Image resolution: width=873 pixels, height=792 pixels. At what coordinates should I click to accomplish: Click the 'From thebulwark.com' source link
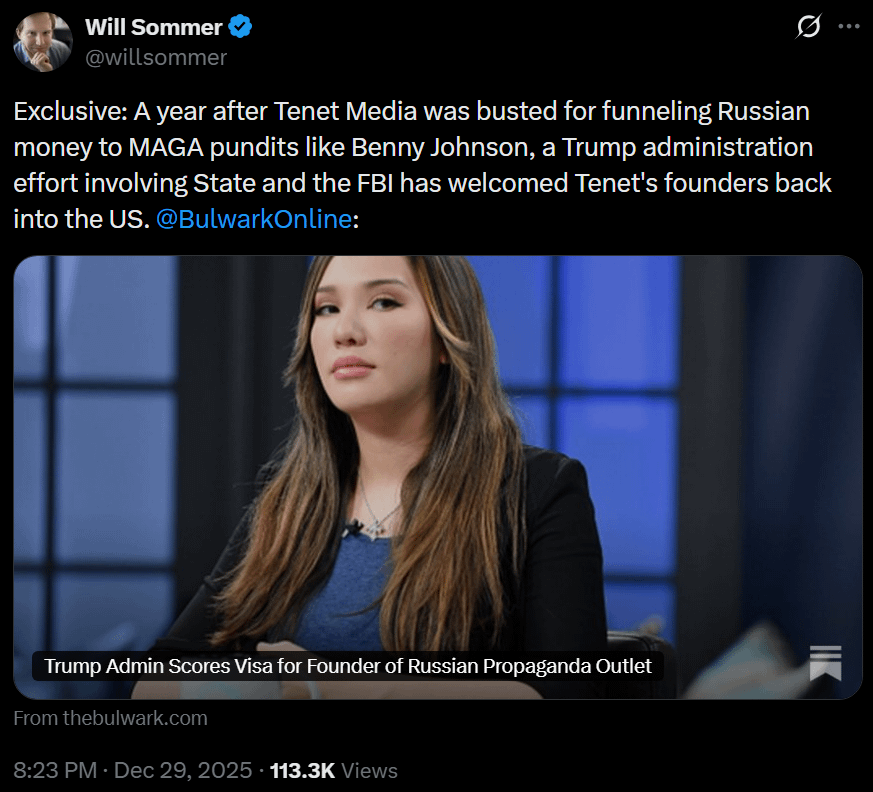(x=111, y=718)
